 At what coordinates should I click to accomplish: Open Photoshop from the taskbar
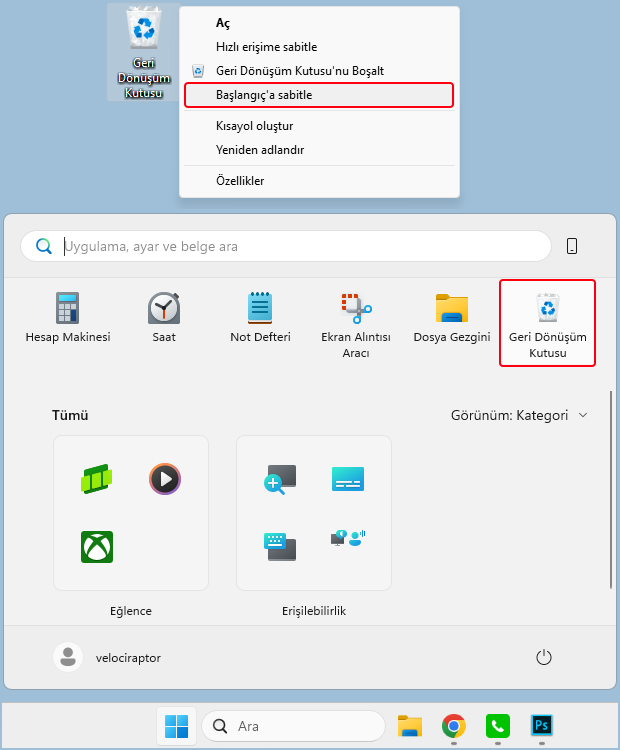click(x=542, y=726)
